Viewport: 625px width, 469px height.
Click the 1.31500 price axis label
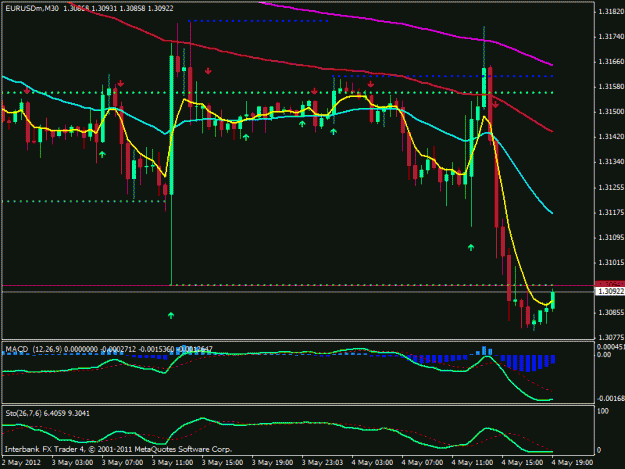click(x=611, y=112)
